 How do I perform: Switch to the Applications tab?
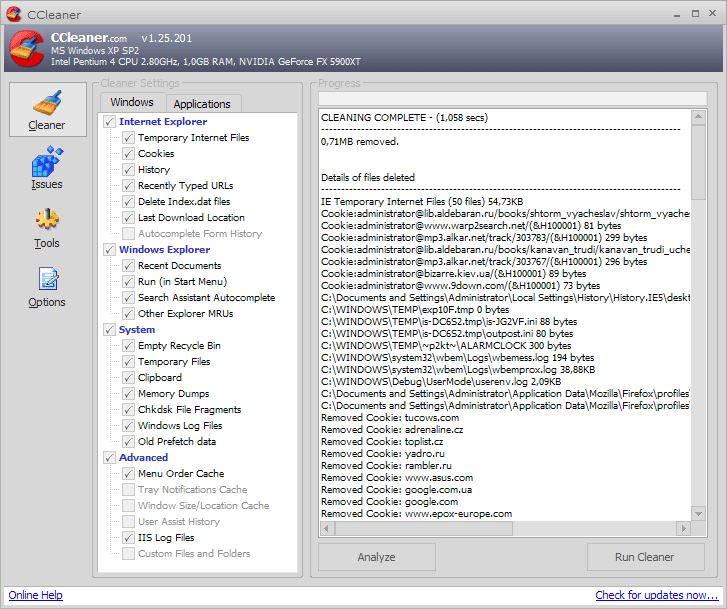(202, 104)
